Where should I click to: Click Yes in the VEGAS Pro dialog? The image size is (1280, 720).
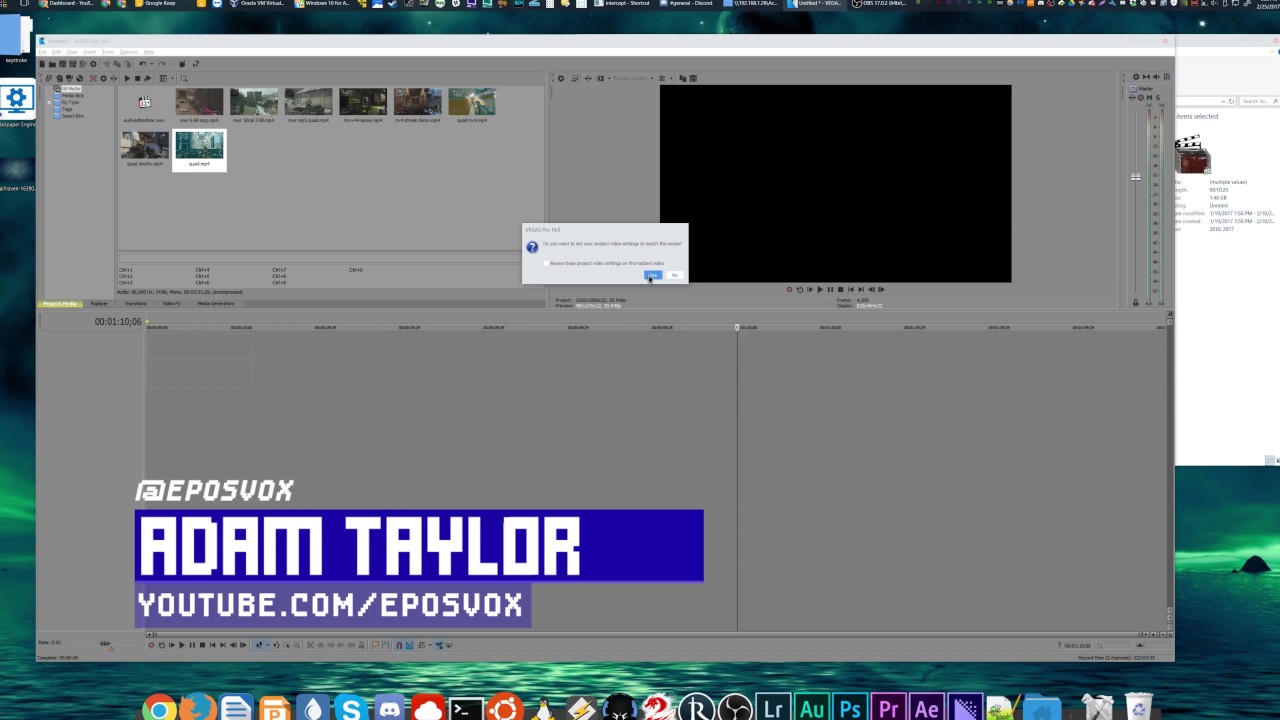[653, 275]
